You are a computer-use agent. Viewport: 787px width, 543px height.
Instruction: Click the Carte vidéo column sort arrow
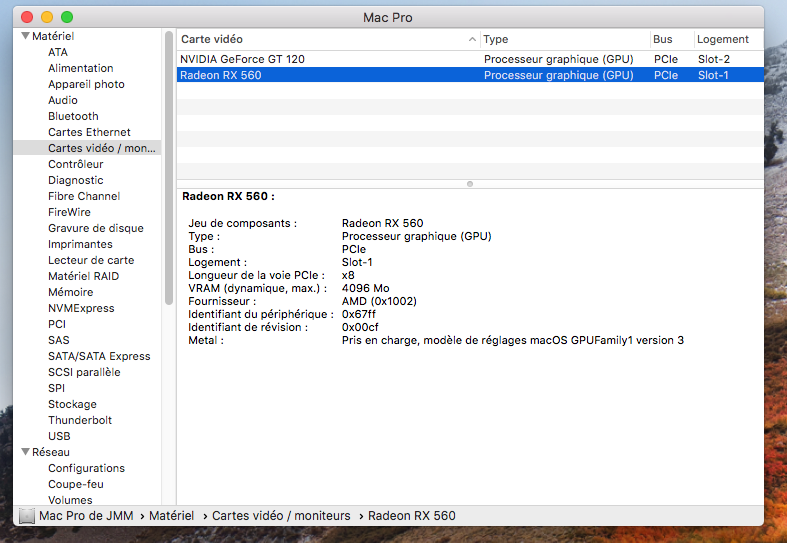[x=472, y=39]
